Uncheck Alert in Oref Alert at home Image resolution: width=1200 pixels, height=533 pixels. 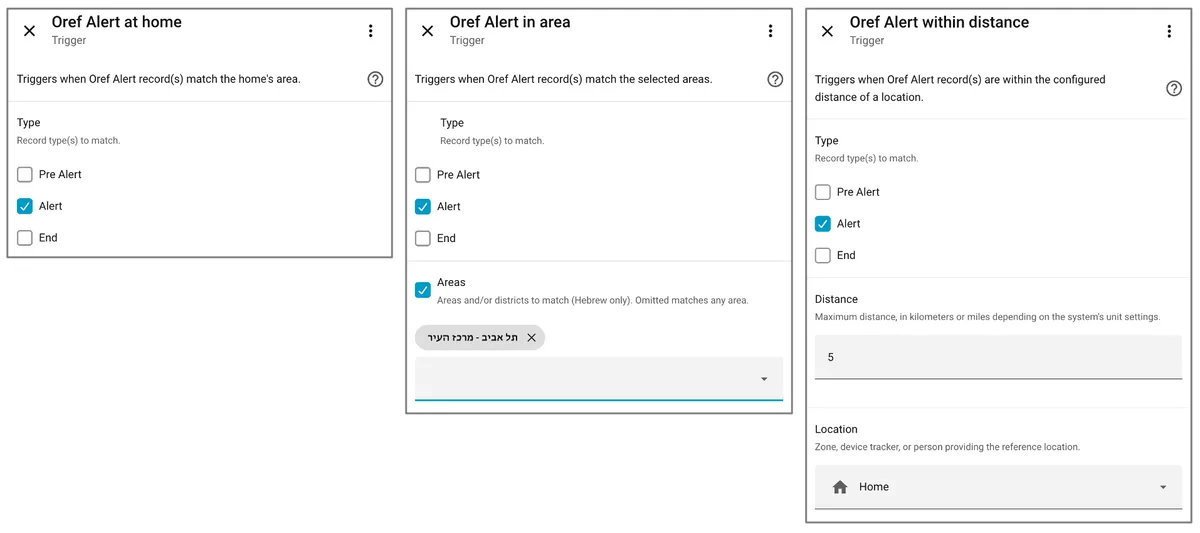(25, 206)
